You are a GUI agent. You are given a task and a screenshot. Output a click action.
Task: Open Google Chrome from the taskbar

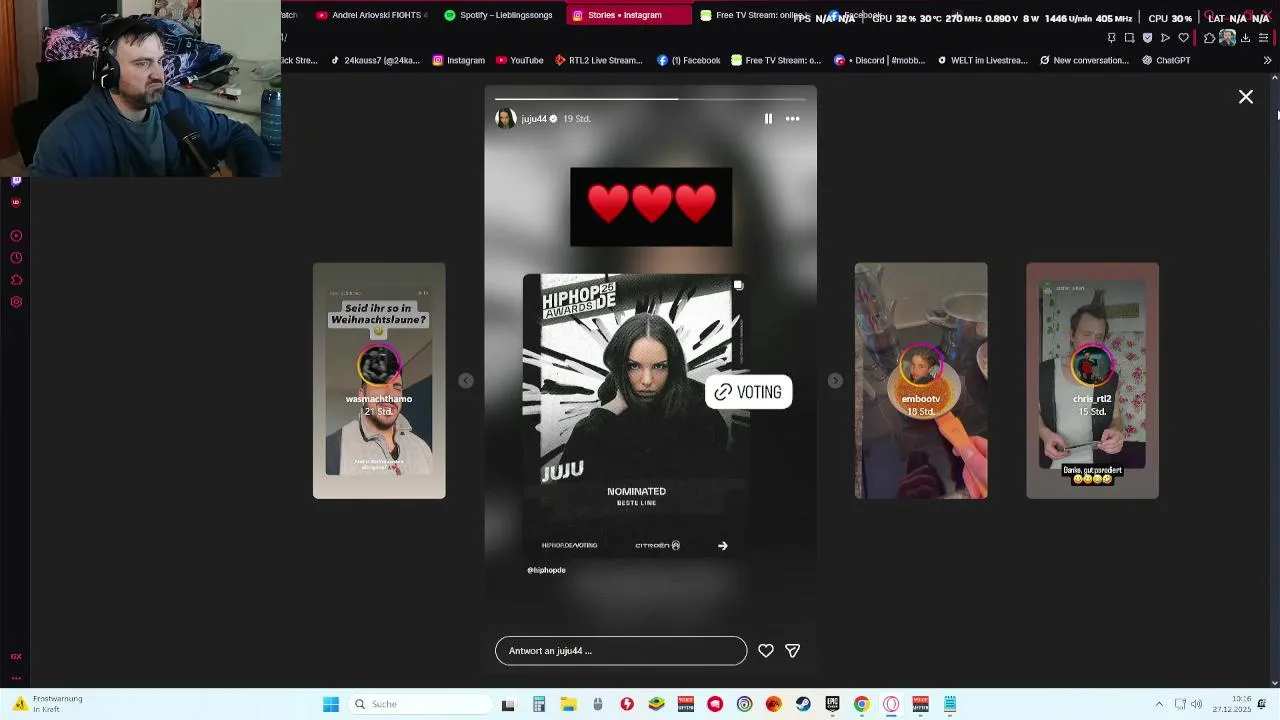pos(861,704)
